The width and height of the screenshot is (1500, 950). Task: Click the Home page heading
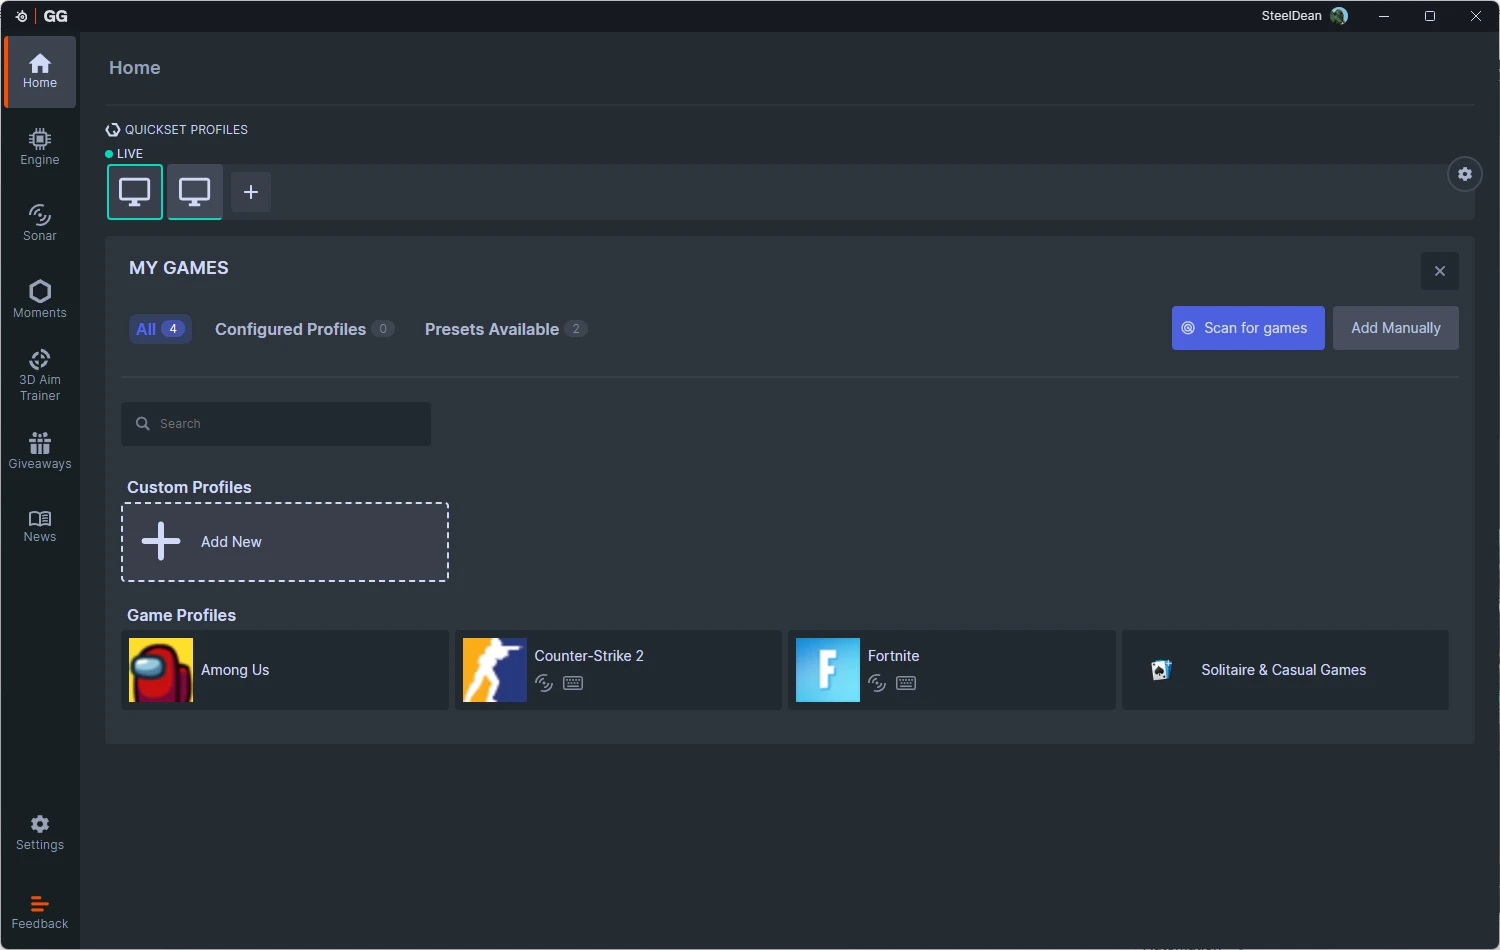click(x=135, y=68)
